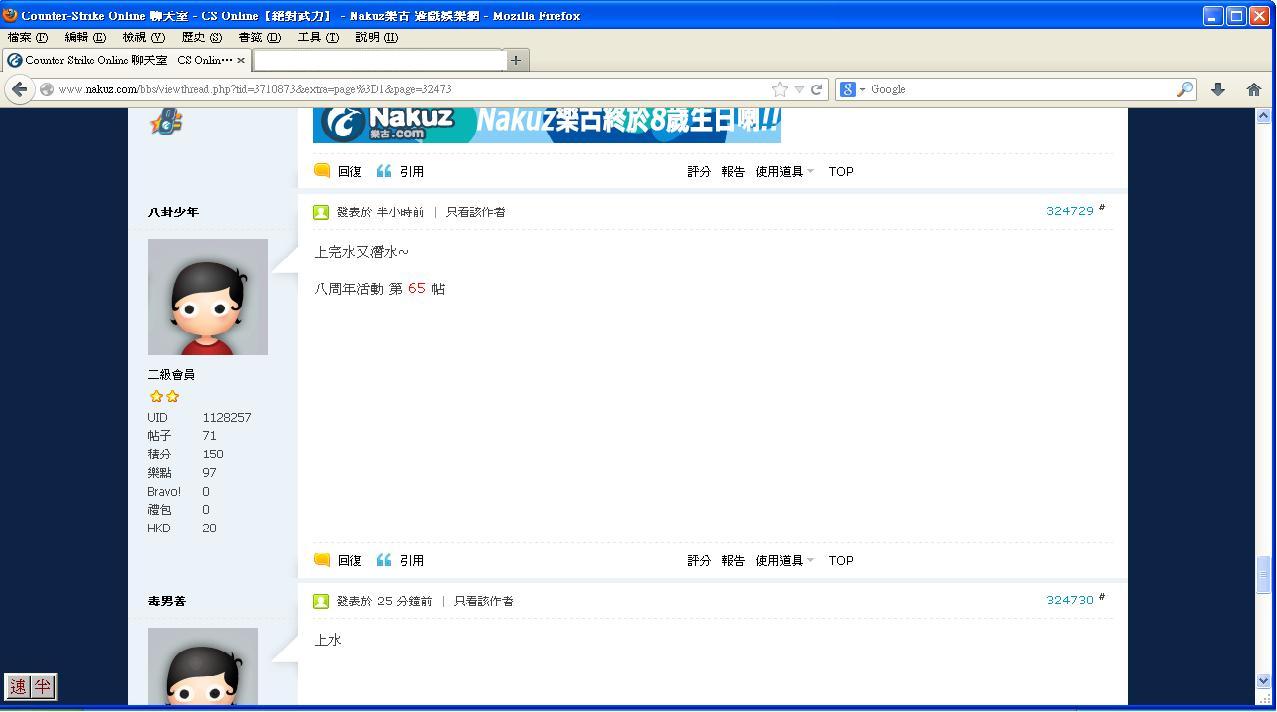
Task: Click the quote icon above post 324729
Action: coord(384,171)
